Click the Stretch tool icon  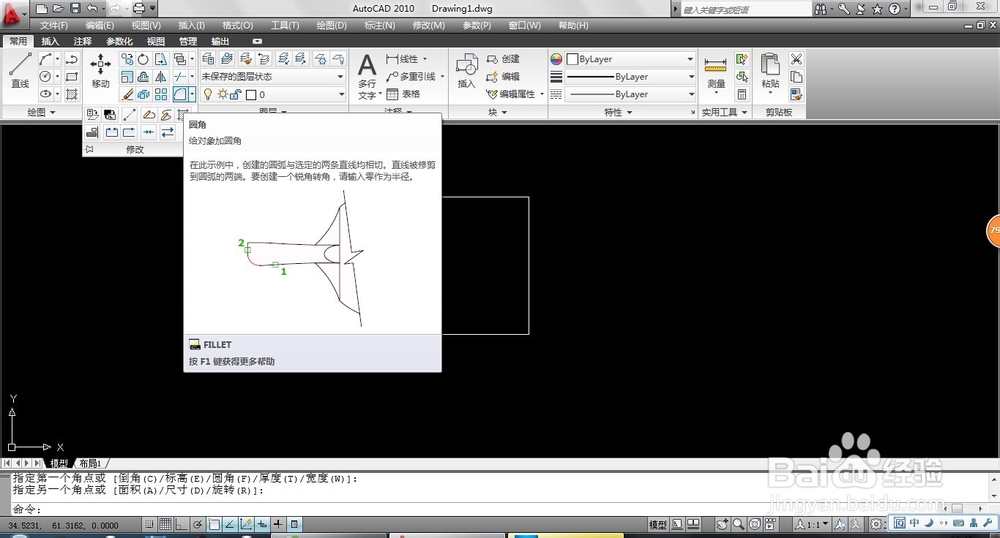161,59
